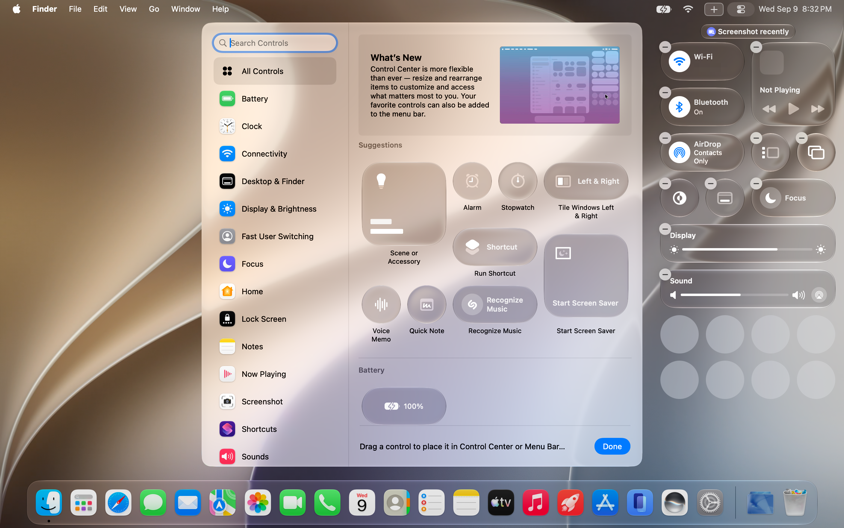Select the Scene or Accessory control tile
The height and width of the screenshot is (528, 844).
(x=404, y=204)
